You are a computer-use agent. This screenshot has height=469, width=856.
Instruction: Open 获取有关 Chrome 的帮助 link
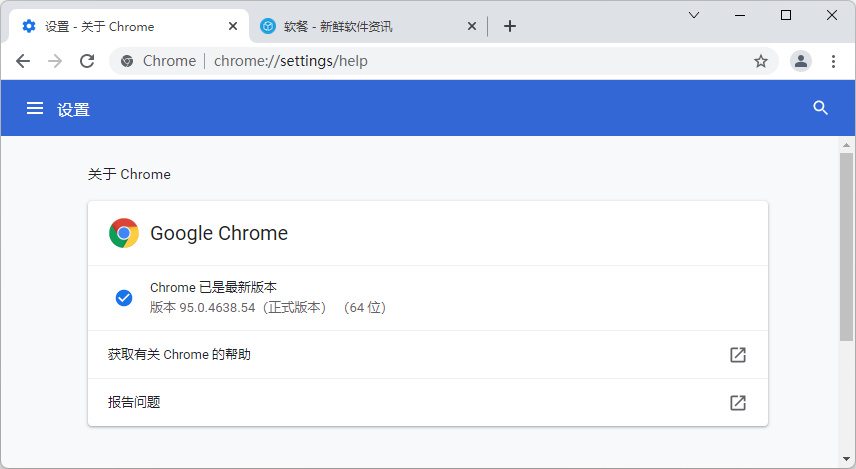coord(428,354)
